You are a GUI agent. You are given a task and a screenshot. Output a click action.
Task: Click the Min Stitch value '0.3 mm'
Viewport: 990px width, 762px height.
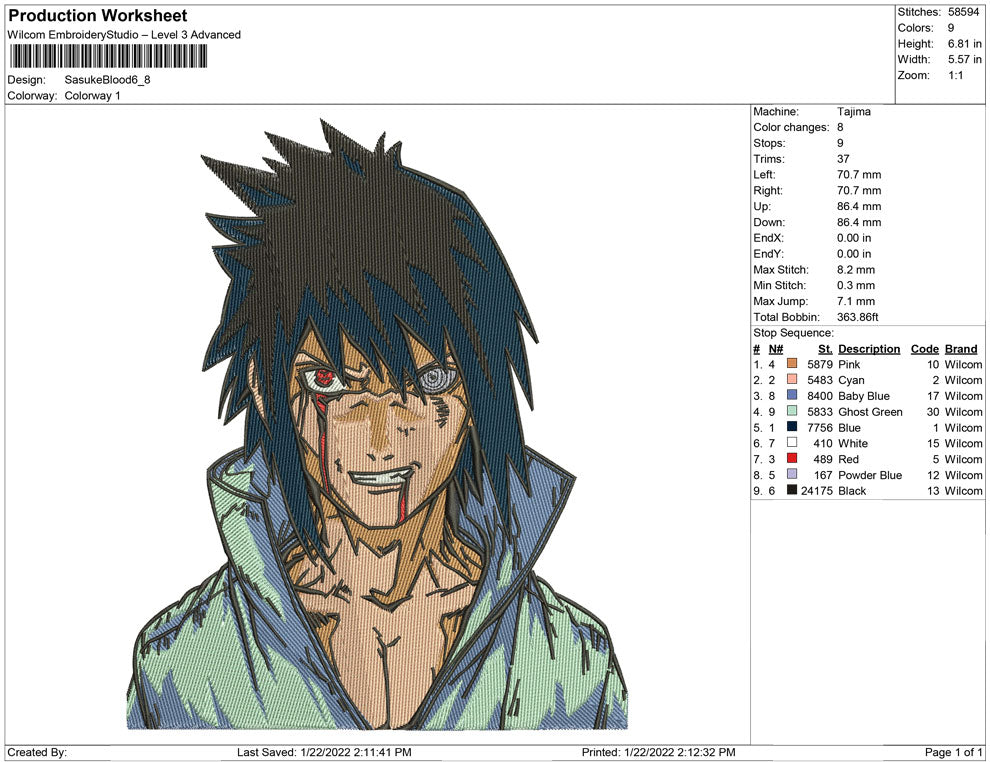pyautogui.click(x=856, y=285)
